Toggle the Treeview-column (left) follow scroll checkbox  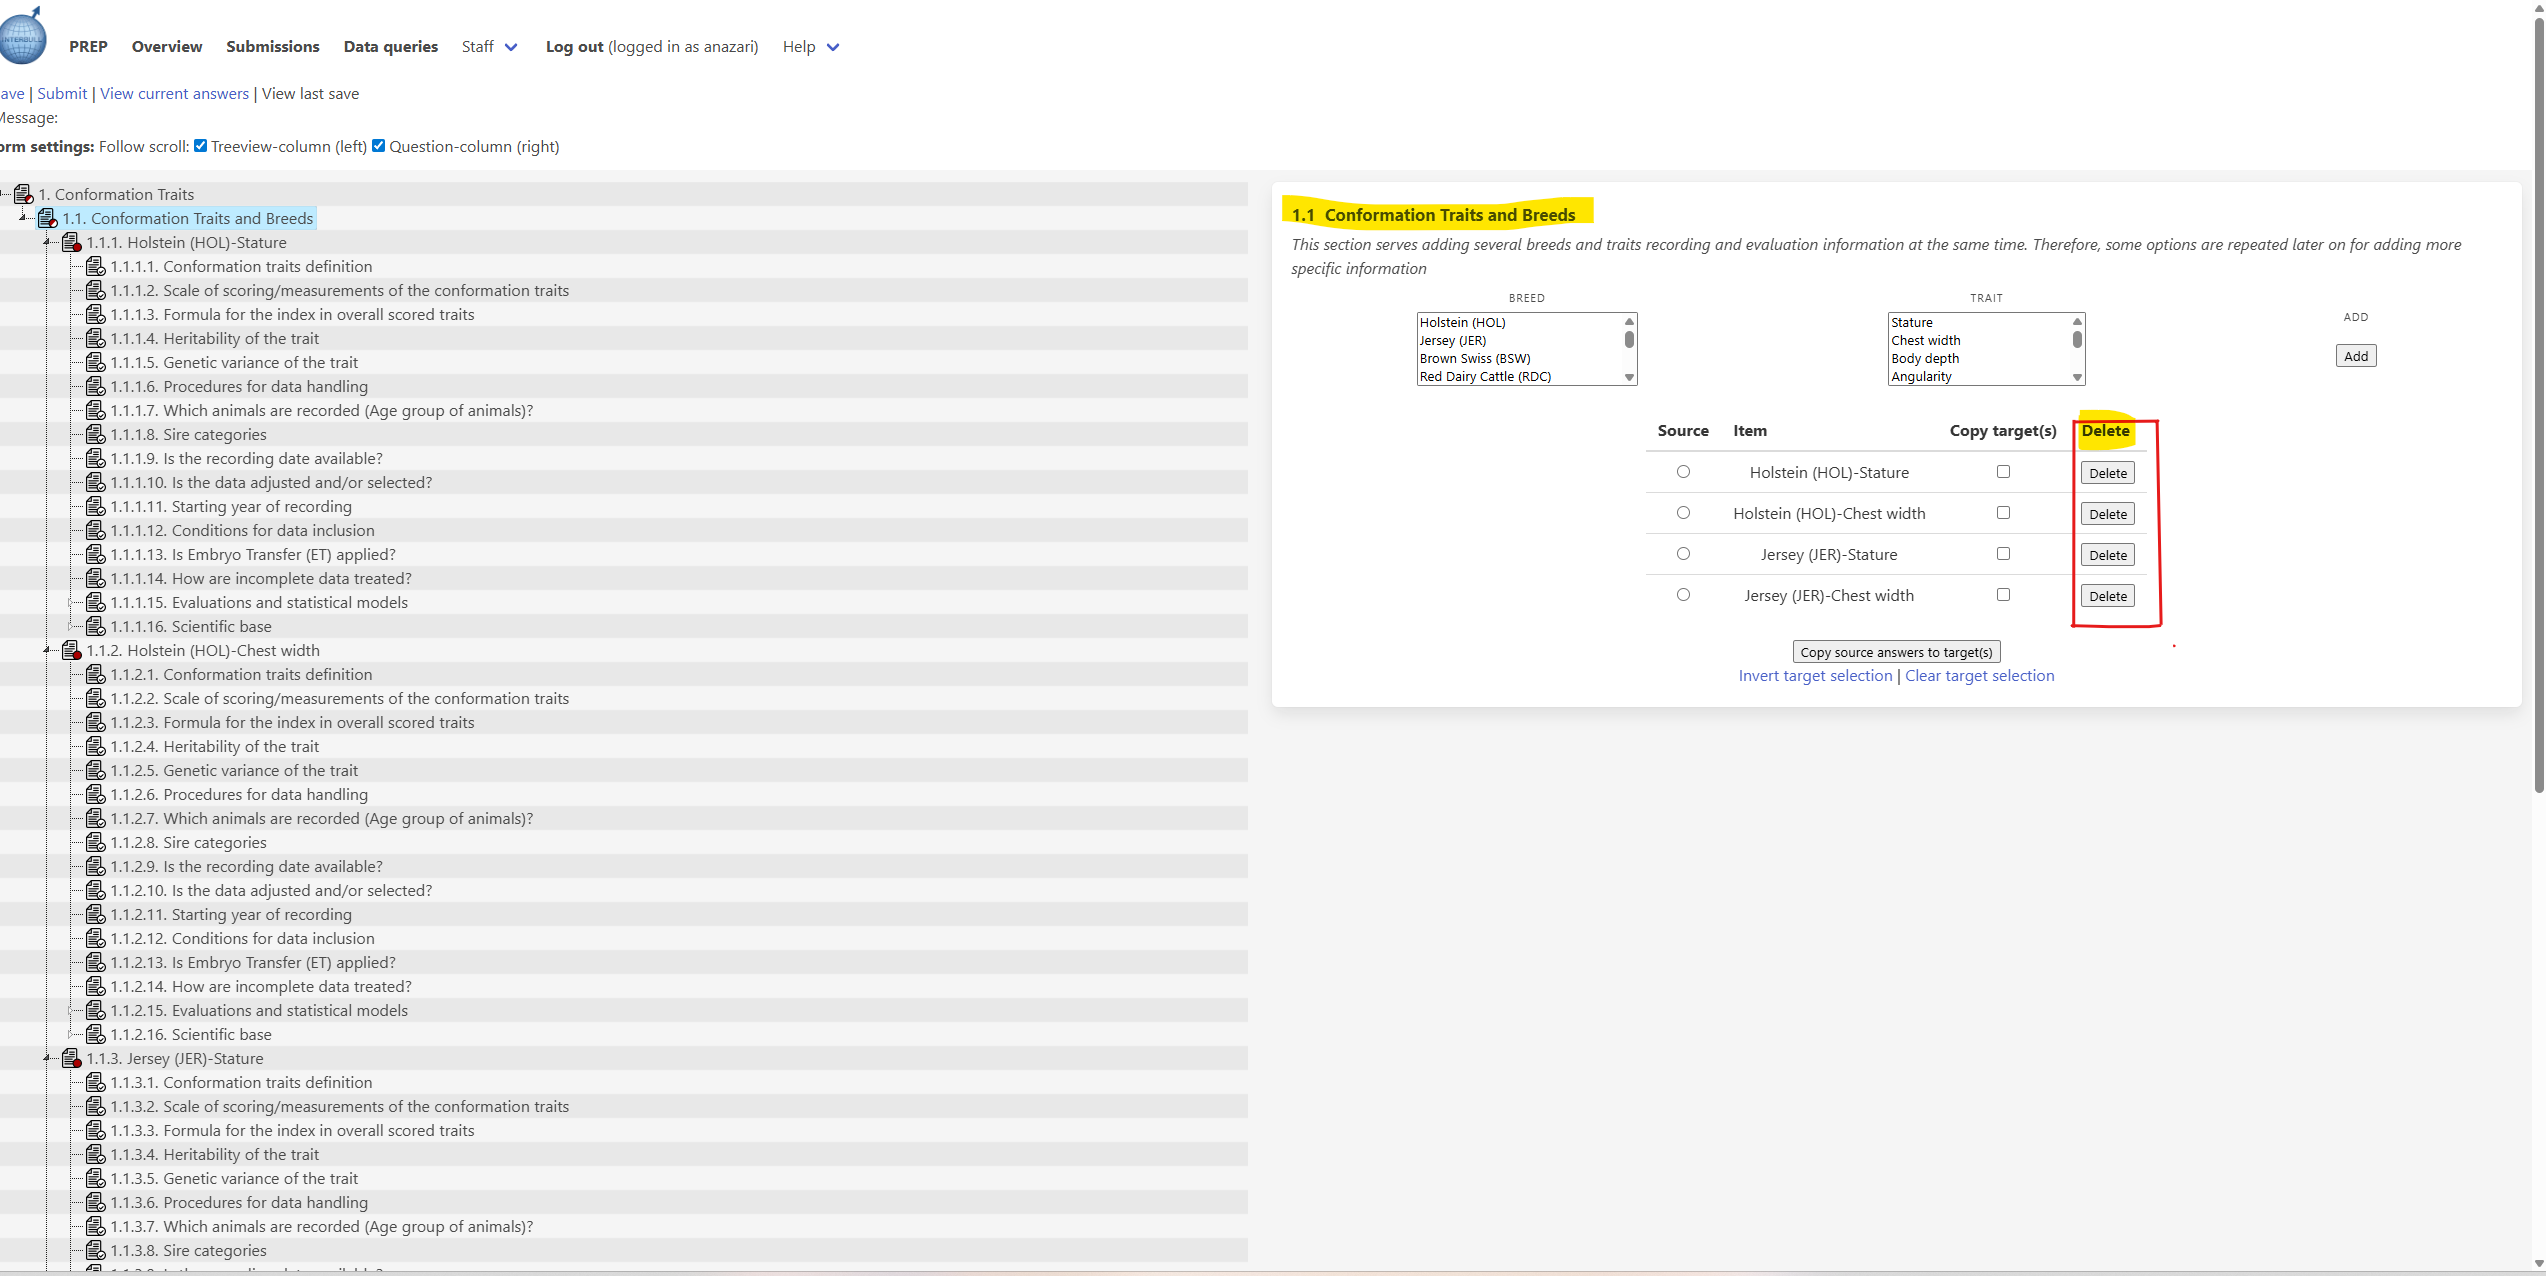click(x=201, y=146)
